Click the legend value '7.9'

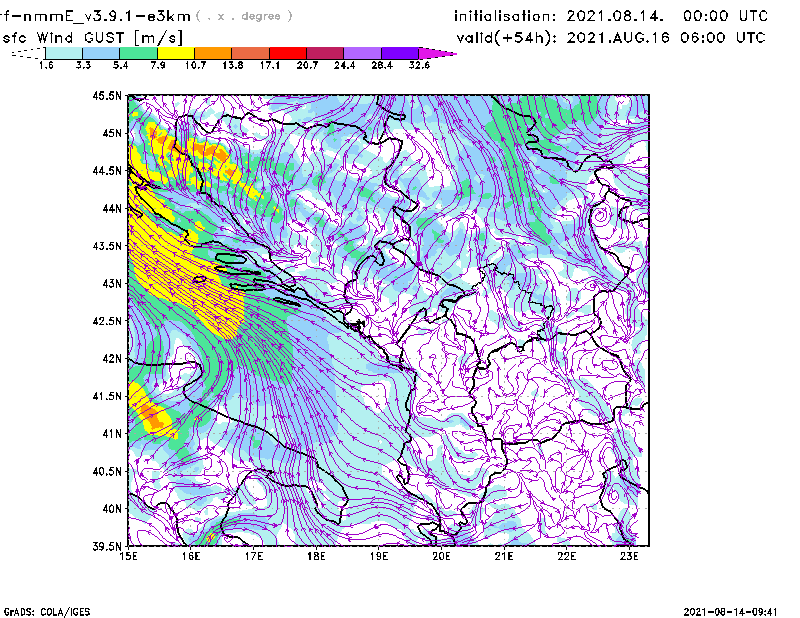[x=158, y=65]
